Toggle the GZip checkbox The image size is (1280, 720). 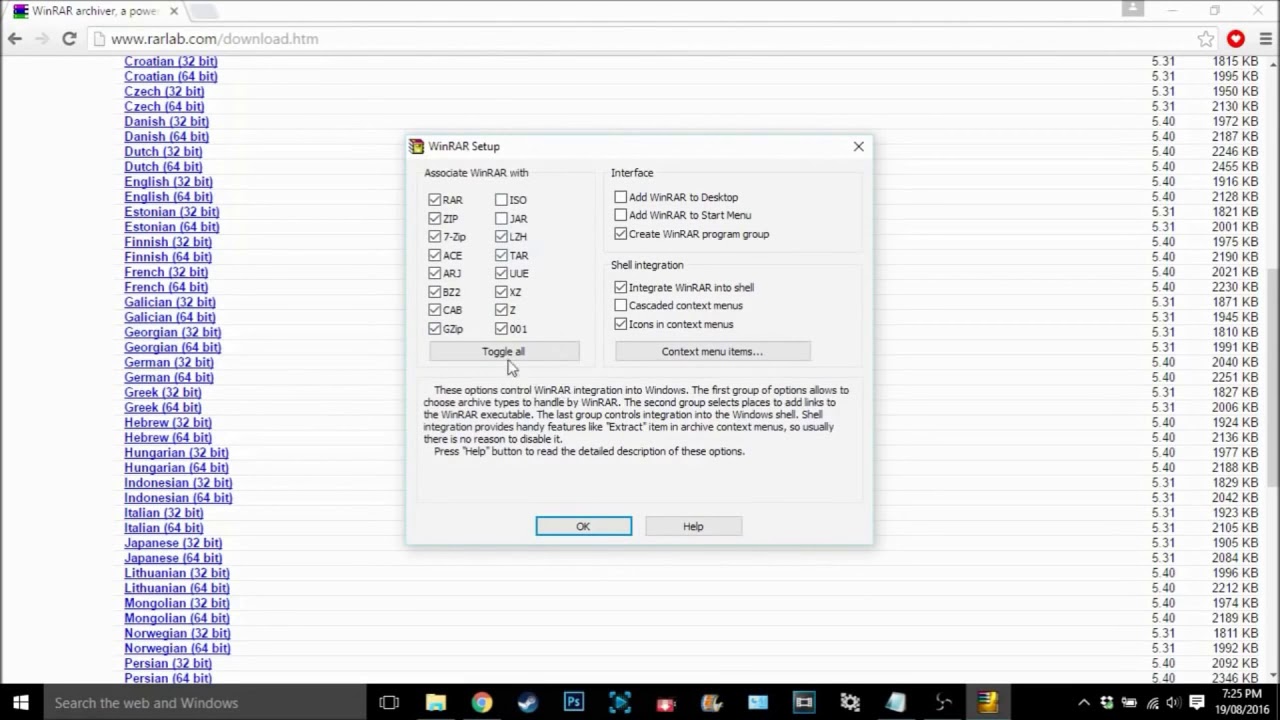(435, 328)
